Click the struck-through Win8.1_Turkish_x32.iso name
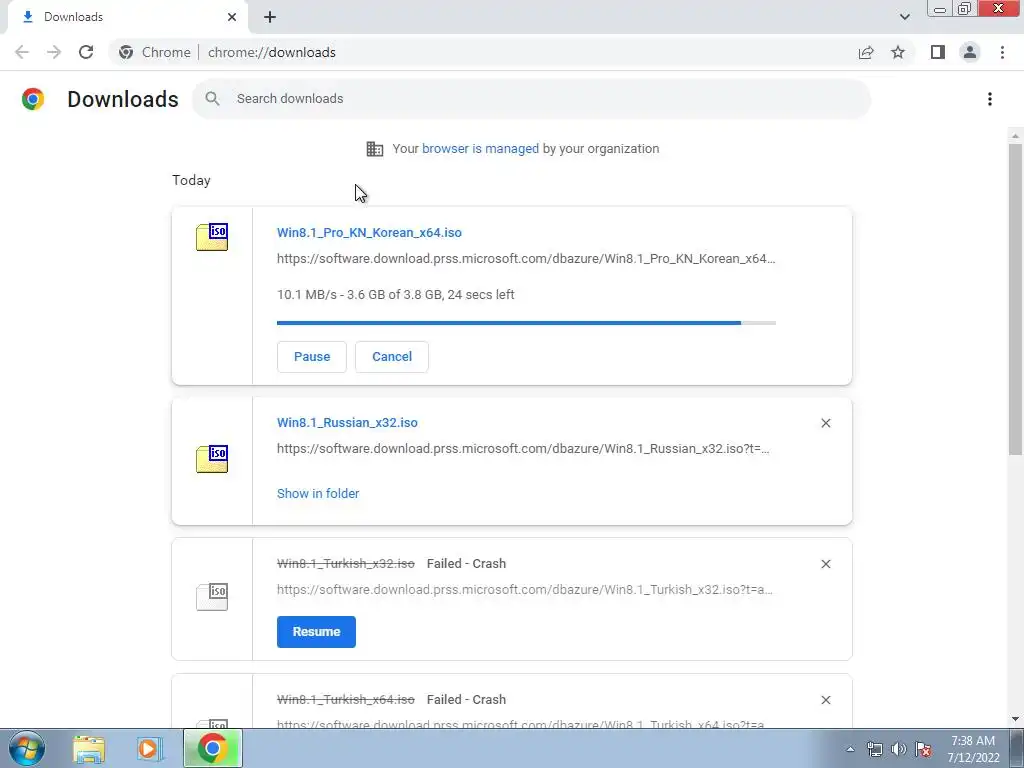 point(345,564)
